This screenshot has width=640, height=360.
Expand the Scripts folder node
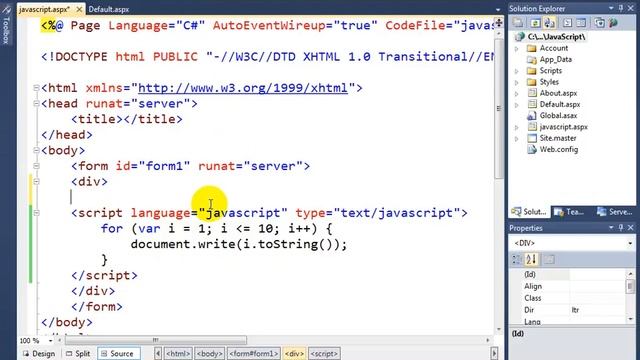[x=517, y=71]
